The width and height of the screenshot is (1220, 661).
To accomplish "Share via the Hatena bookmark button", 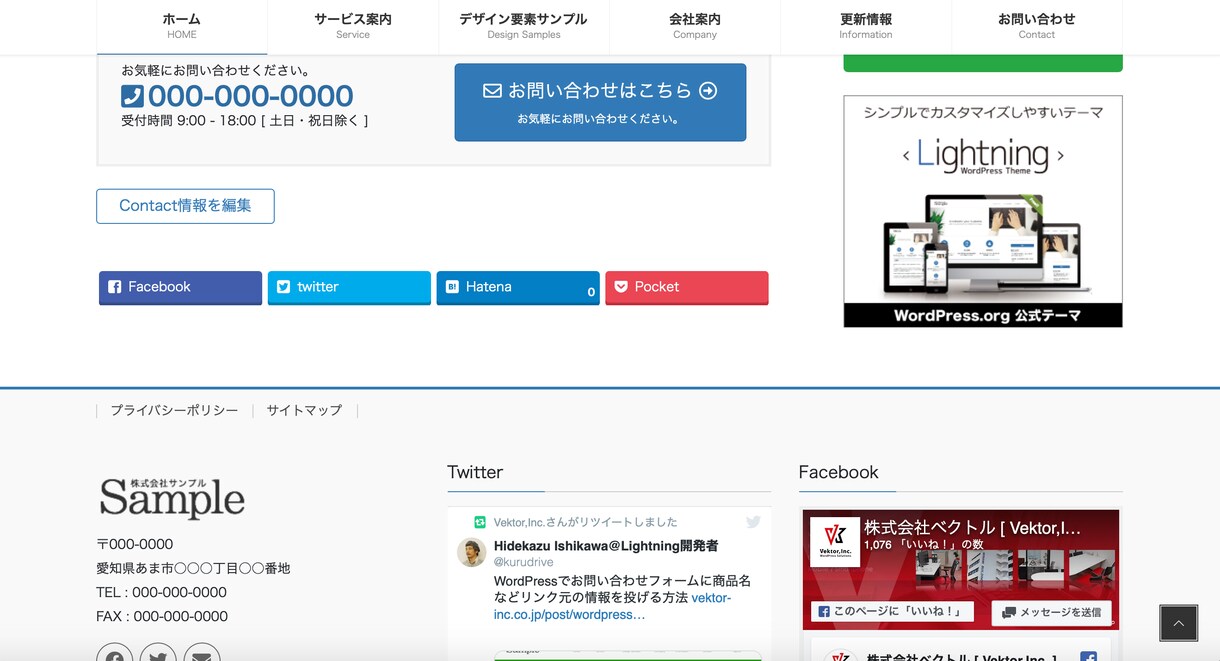I will pos(518,287).
